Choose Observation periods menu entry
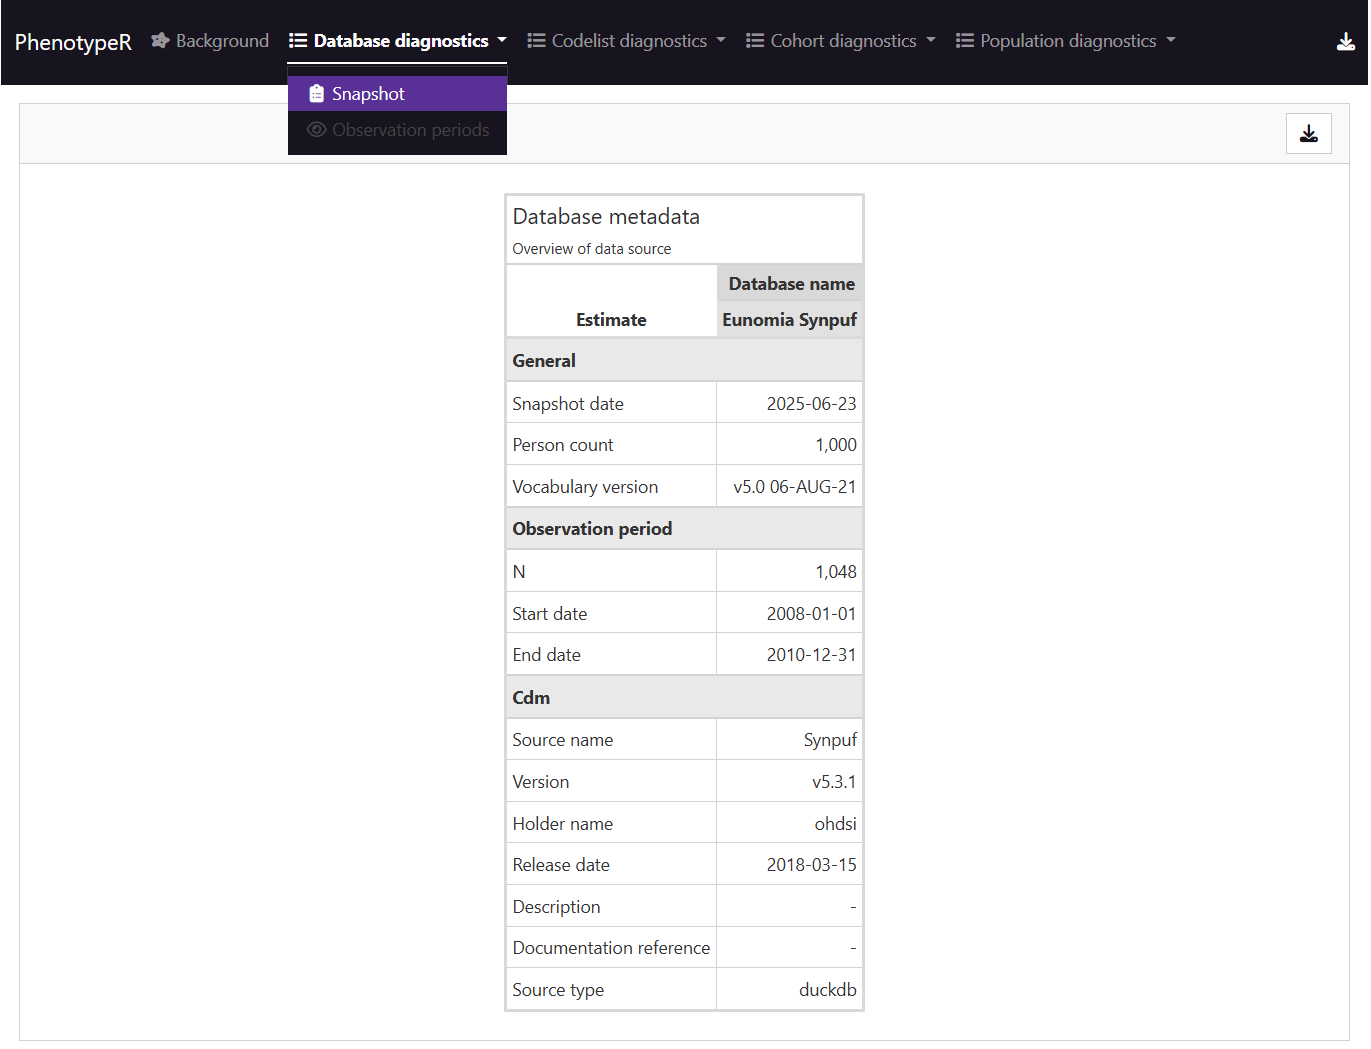The height and width of the screenshot is (1049, 1371). pos(410,130)
